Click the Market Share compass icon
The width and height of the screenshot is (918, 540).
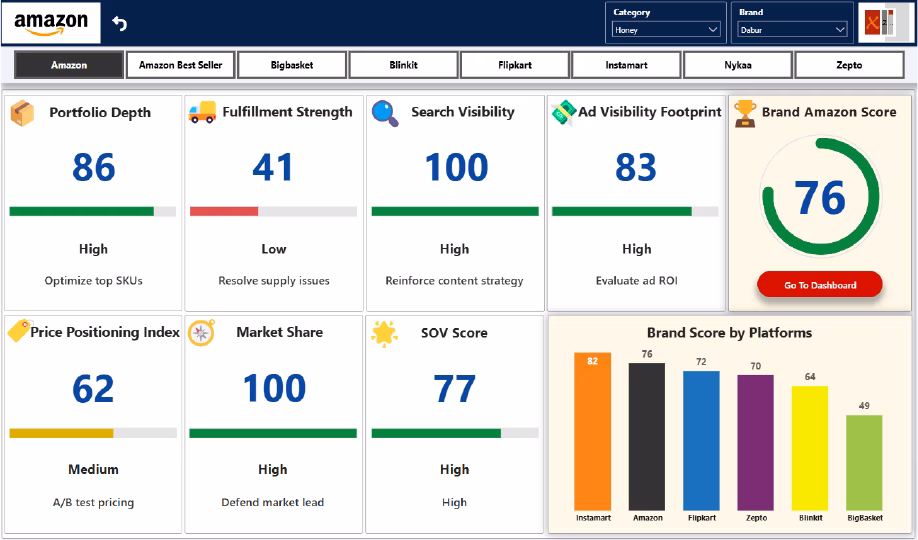pyautogui.click(x=201, y=333)
